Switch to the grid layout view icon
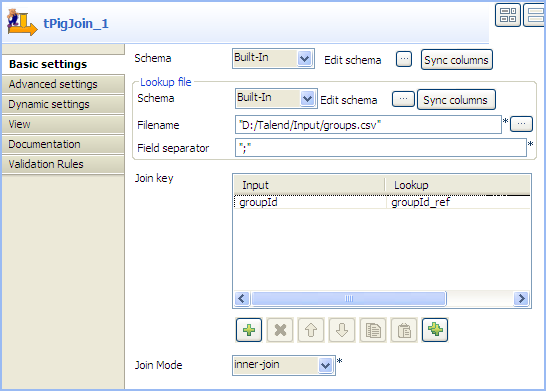546x391 pixels. coord(508,15)
